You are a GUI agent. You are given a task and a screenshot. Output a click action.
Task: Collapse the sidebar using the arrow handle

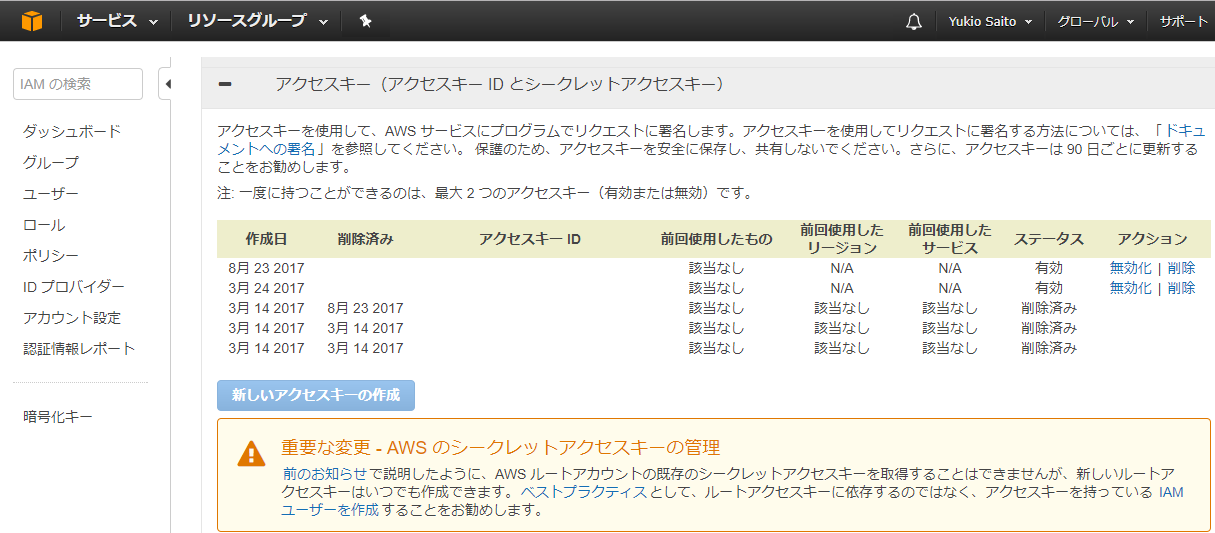166,84
